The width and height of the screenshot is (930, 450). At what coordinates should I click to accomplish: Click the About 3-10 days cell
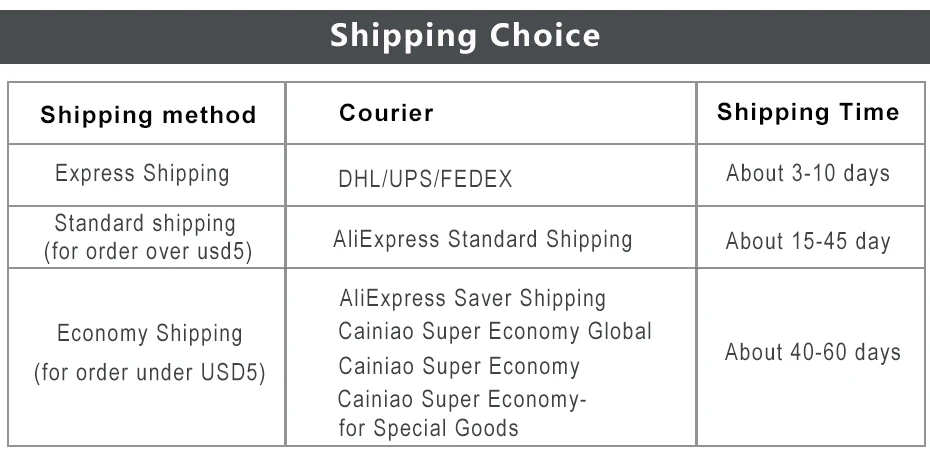pos(808,174)
